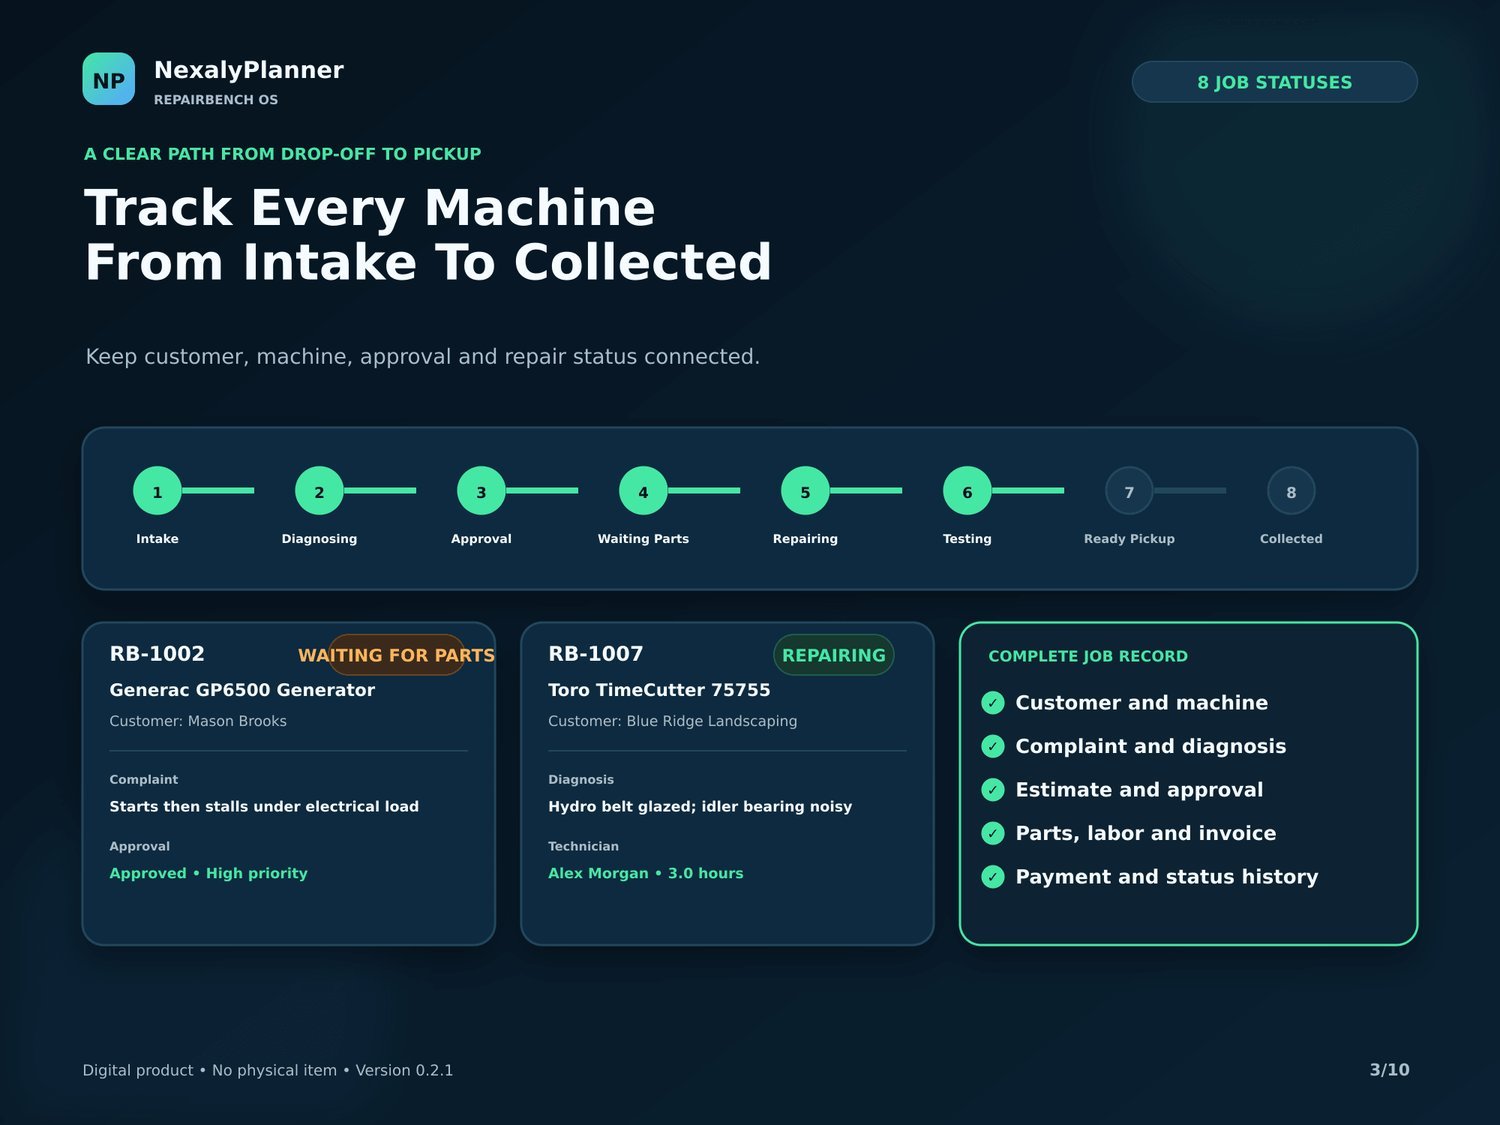
Task: Click Customer: Mason Brooks
Action: coord(198,721)
